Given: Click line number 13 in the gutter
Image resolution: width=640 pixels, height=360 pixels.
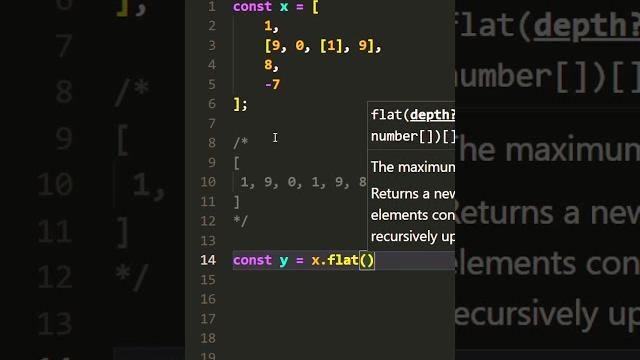Looking at the screenshot, I should pyautogui.click(x=208, y=240).
